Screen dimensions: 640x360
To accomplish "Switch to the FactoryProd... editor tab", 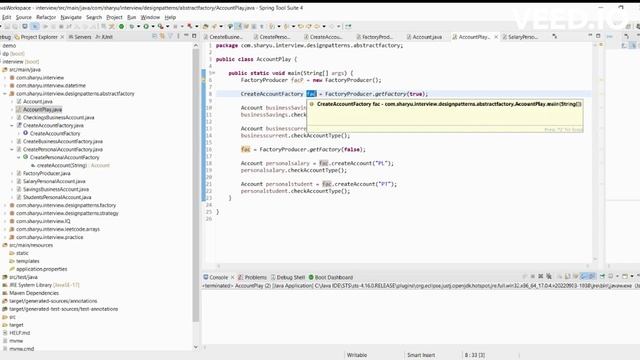I will point(374,37).
